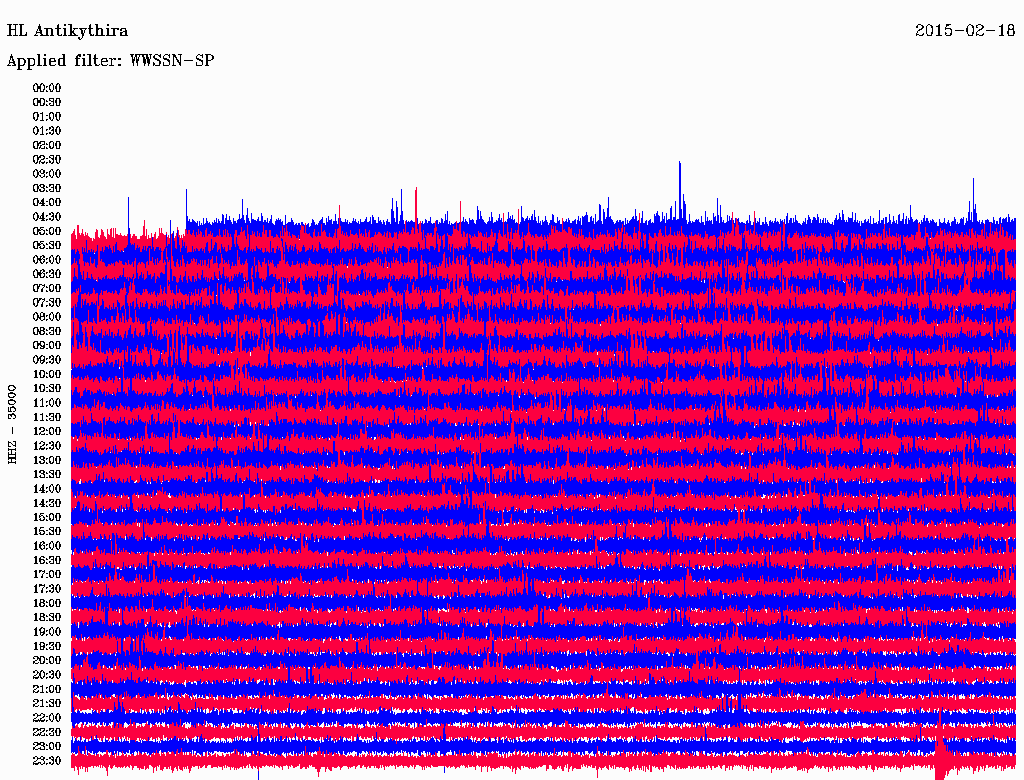Click the 19:30 time label
Image resolution: width=1024 pixels, height=780 pixels.
(47, 646)
